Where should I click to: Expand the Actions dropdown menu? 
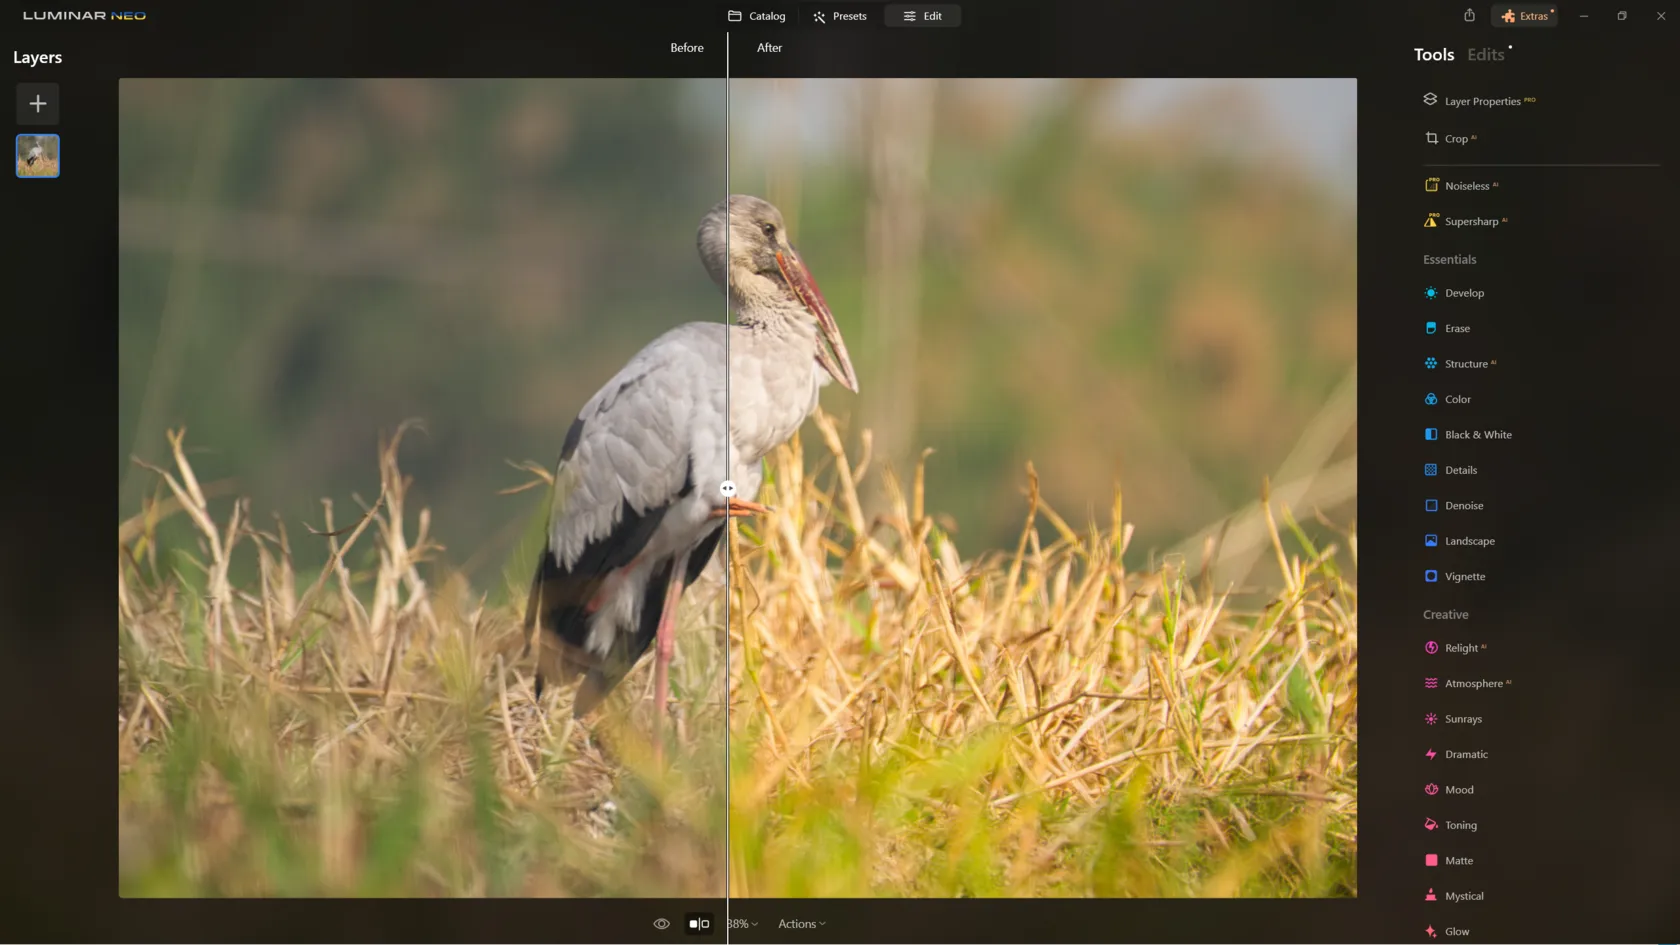(x=801, y=924)
